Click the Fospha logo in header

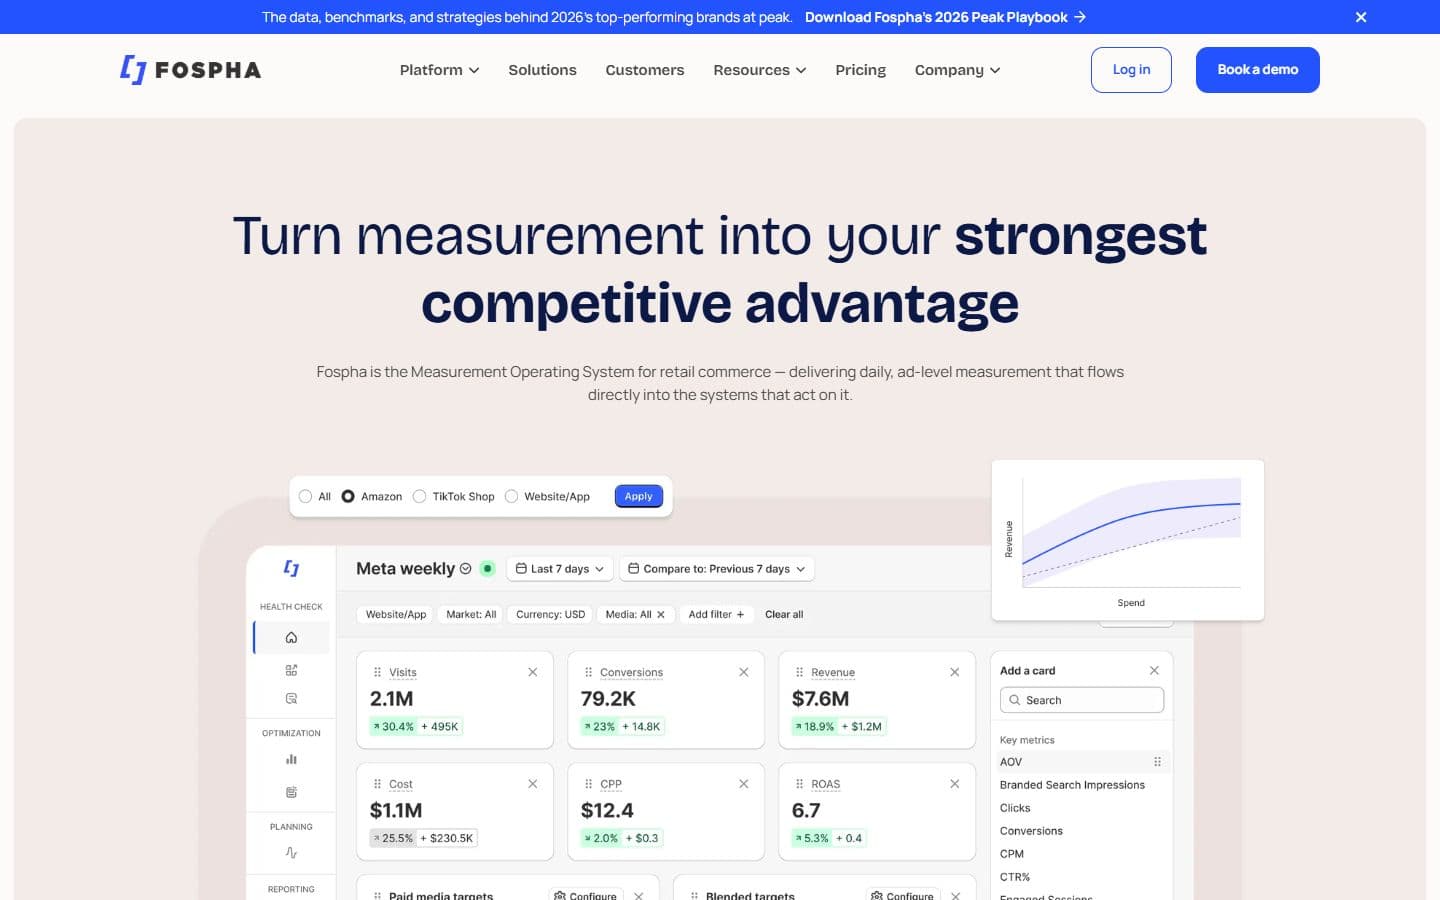click(190, 69)
